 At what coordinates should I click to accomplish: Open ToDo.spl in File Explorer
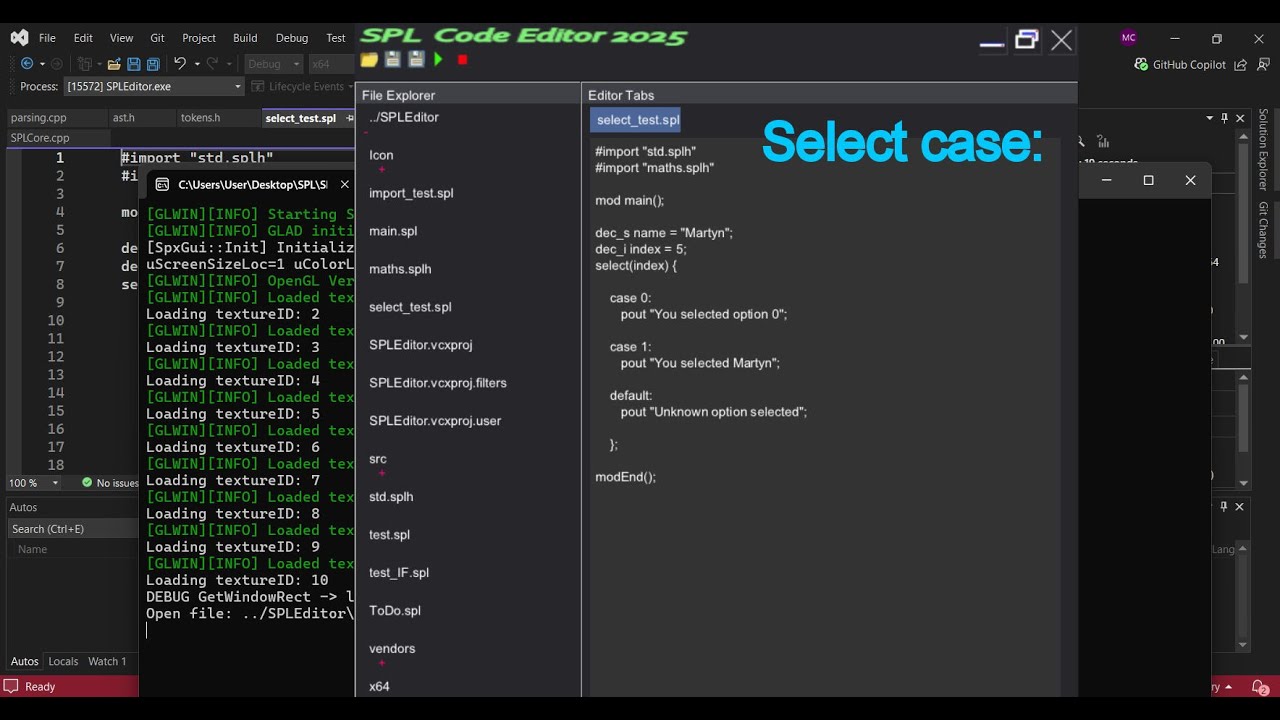pos(395,611)
